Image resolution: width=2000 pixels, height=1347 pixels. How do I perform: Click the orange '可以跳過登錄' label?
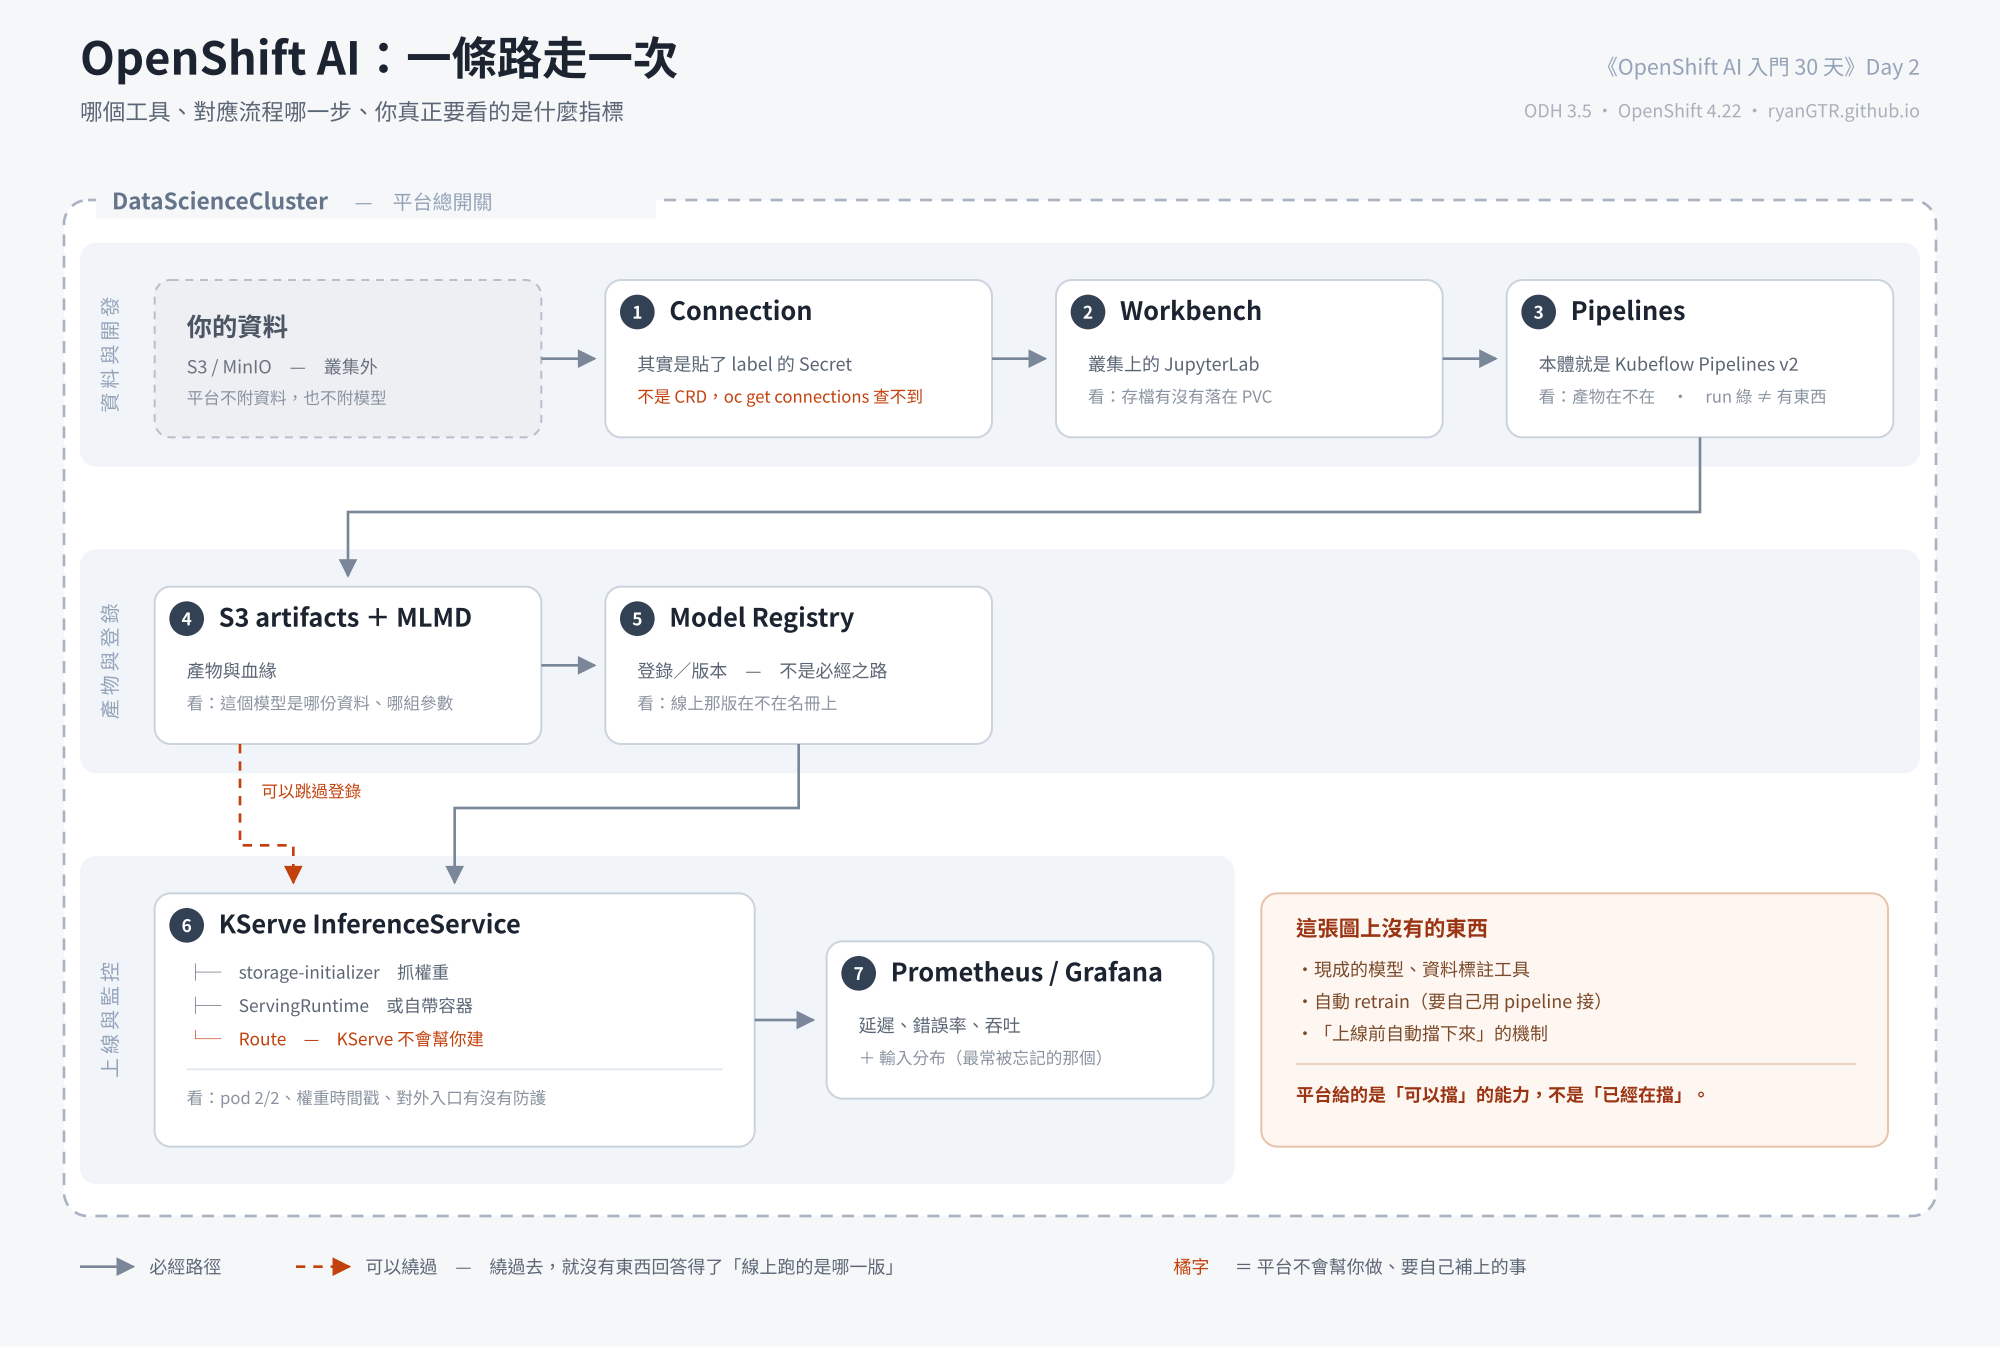(311, 791)
